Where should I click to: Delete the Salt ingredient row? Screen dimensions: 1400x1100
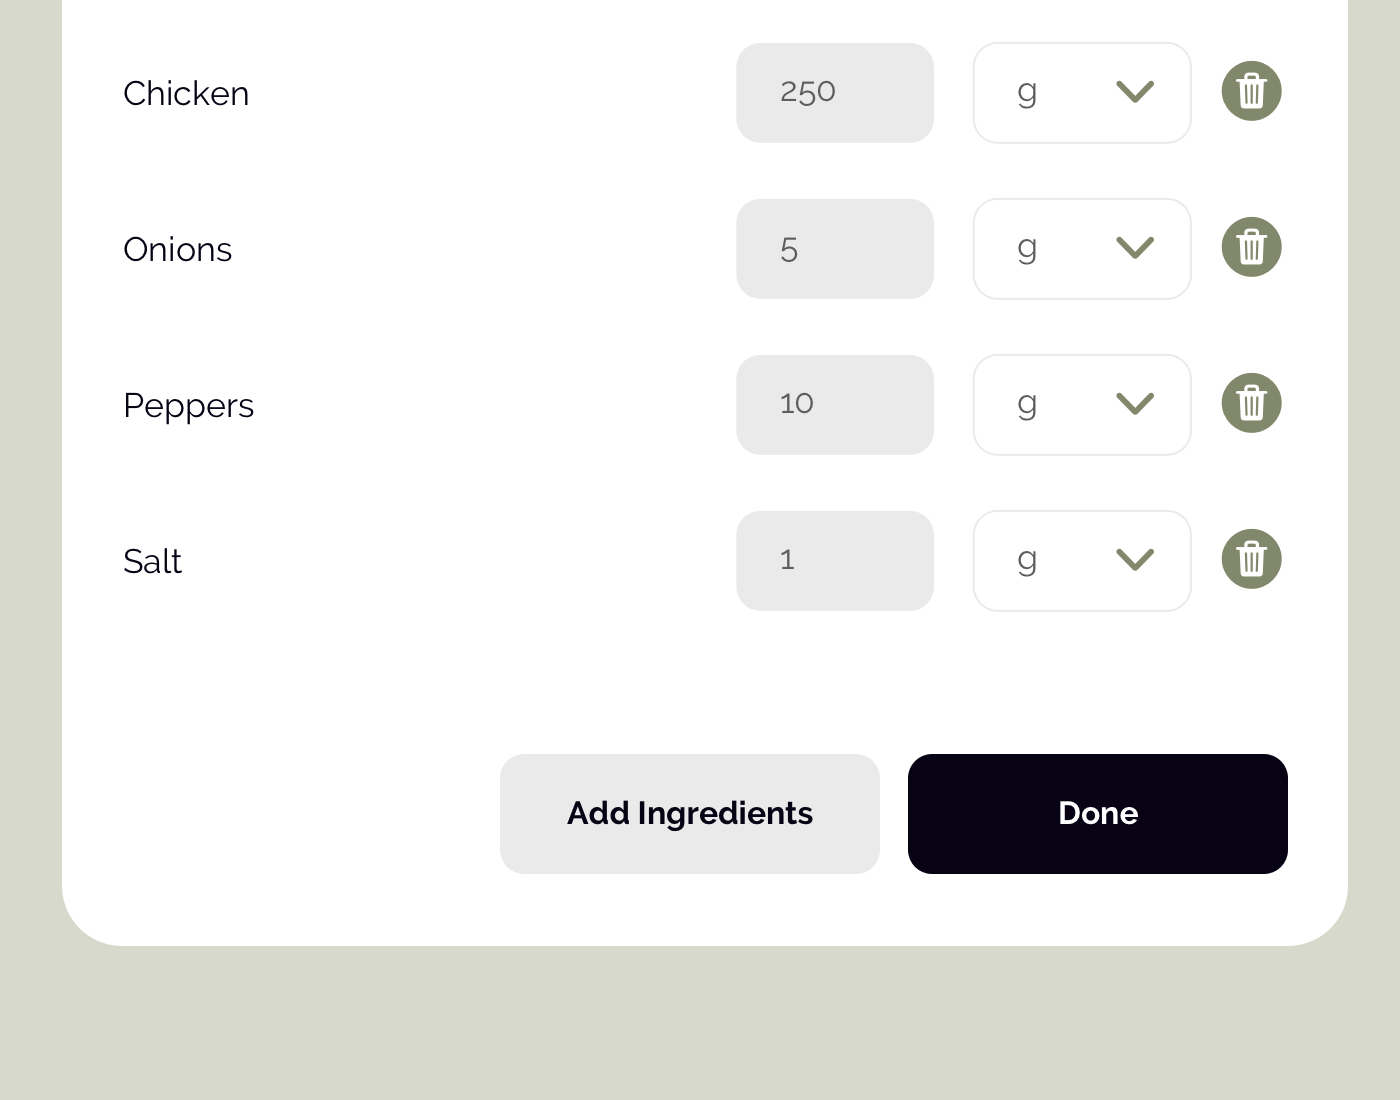pyautogui.click(x=1251, y=559)
